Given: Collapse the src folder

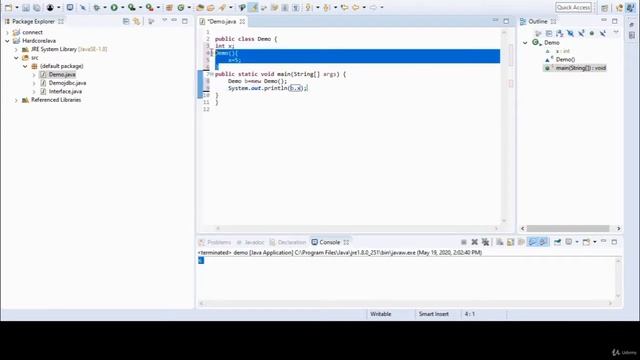Looking at the screenshot, I should [x=16, y=58].
